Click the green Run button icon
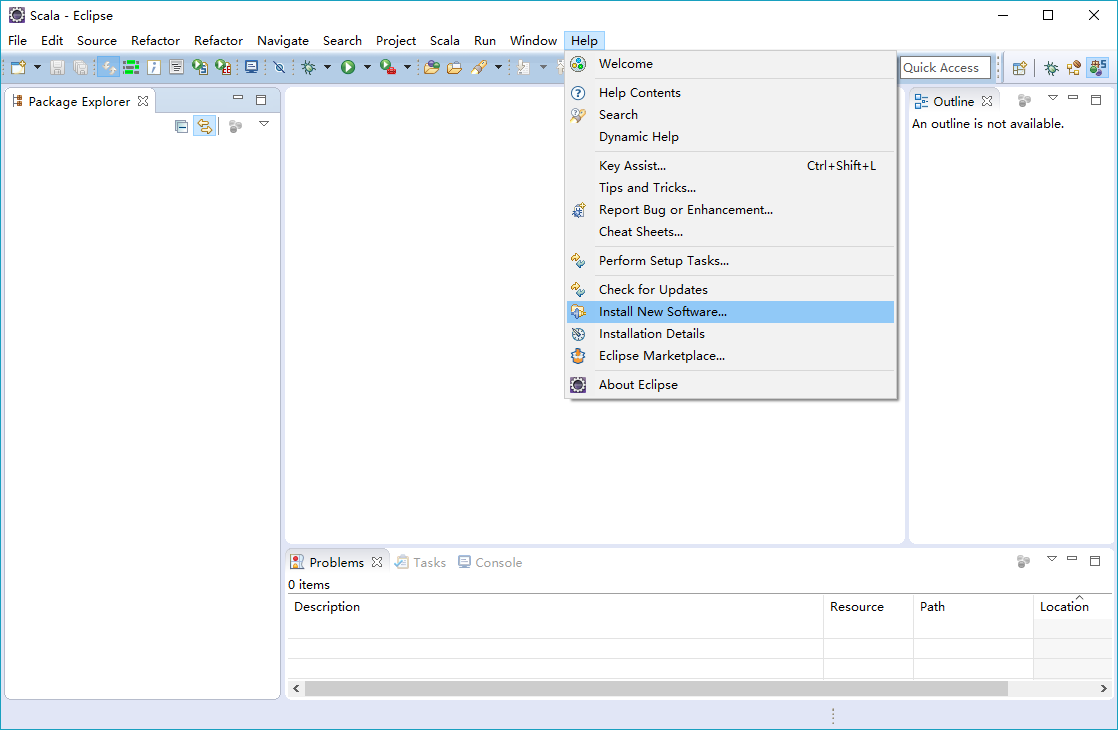This screenshot has height=730, width=1118. [348, 68]
